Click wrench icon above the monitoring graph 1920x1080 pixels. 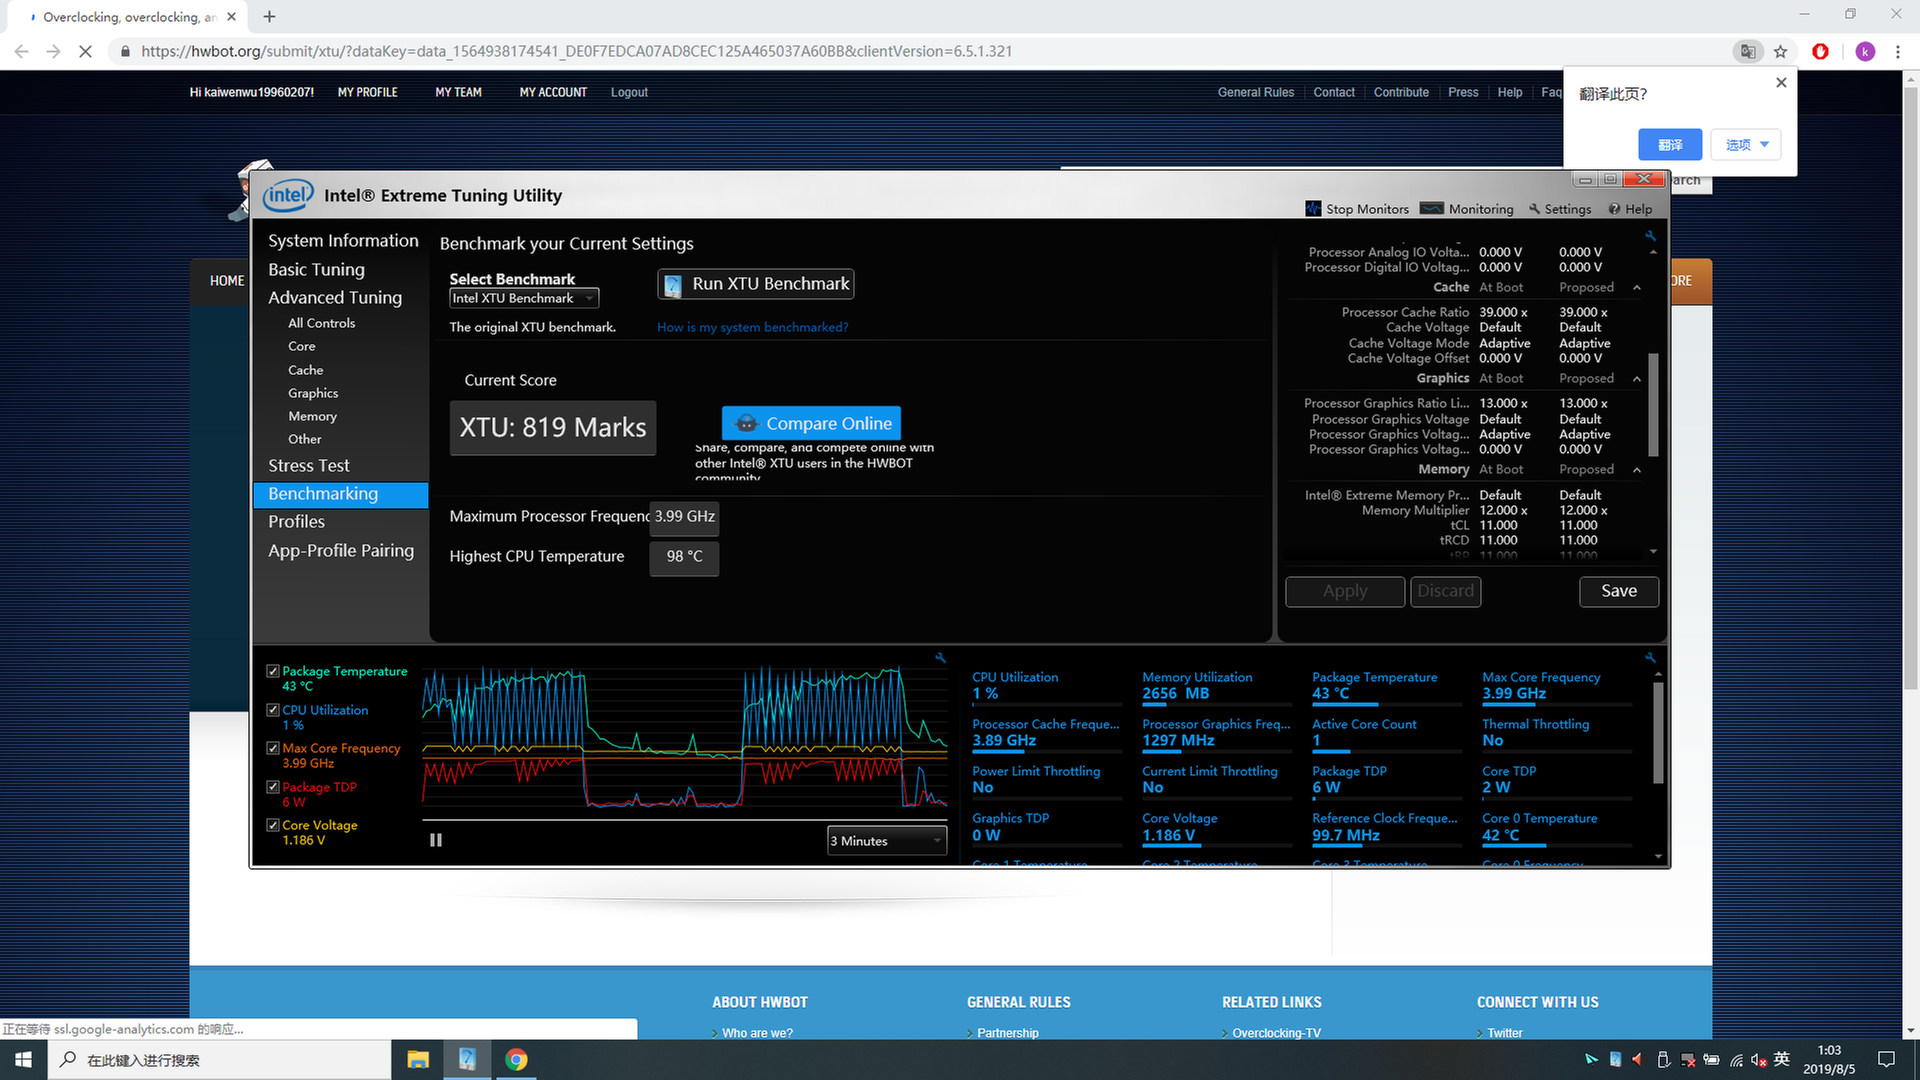[x=940, y=658]
